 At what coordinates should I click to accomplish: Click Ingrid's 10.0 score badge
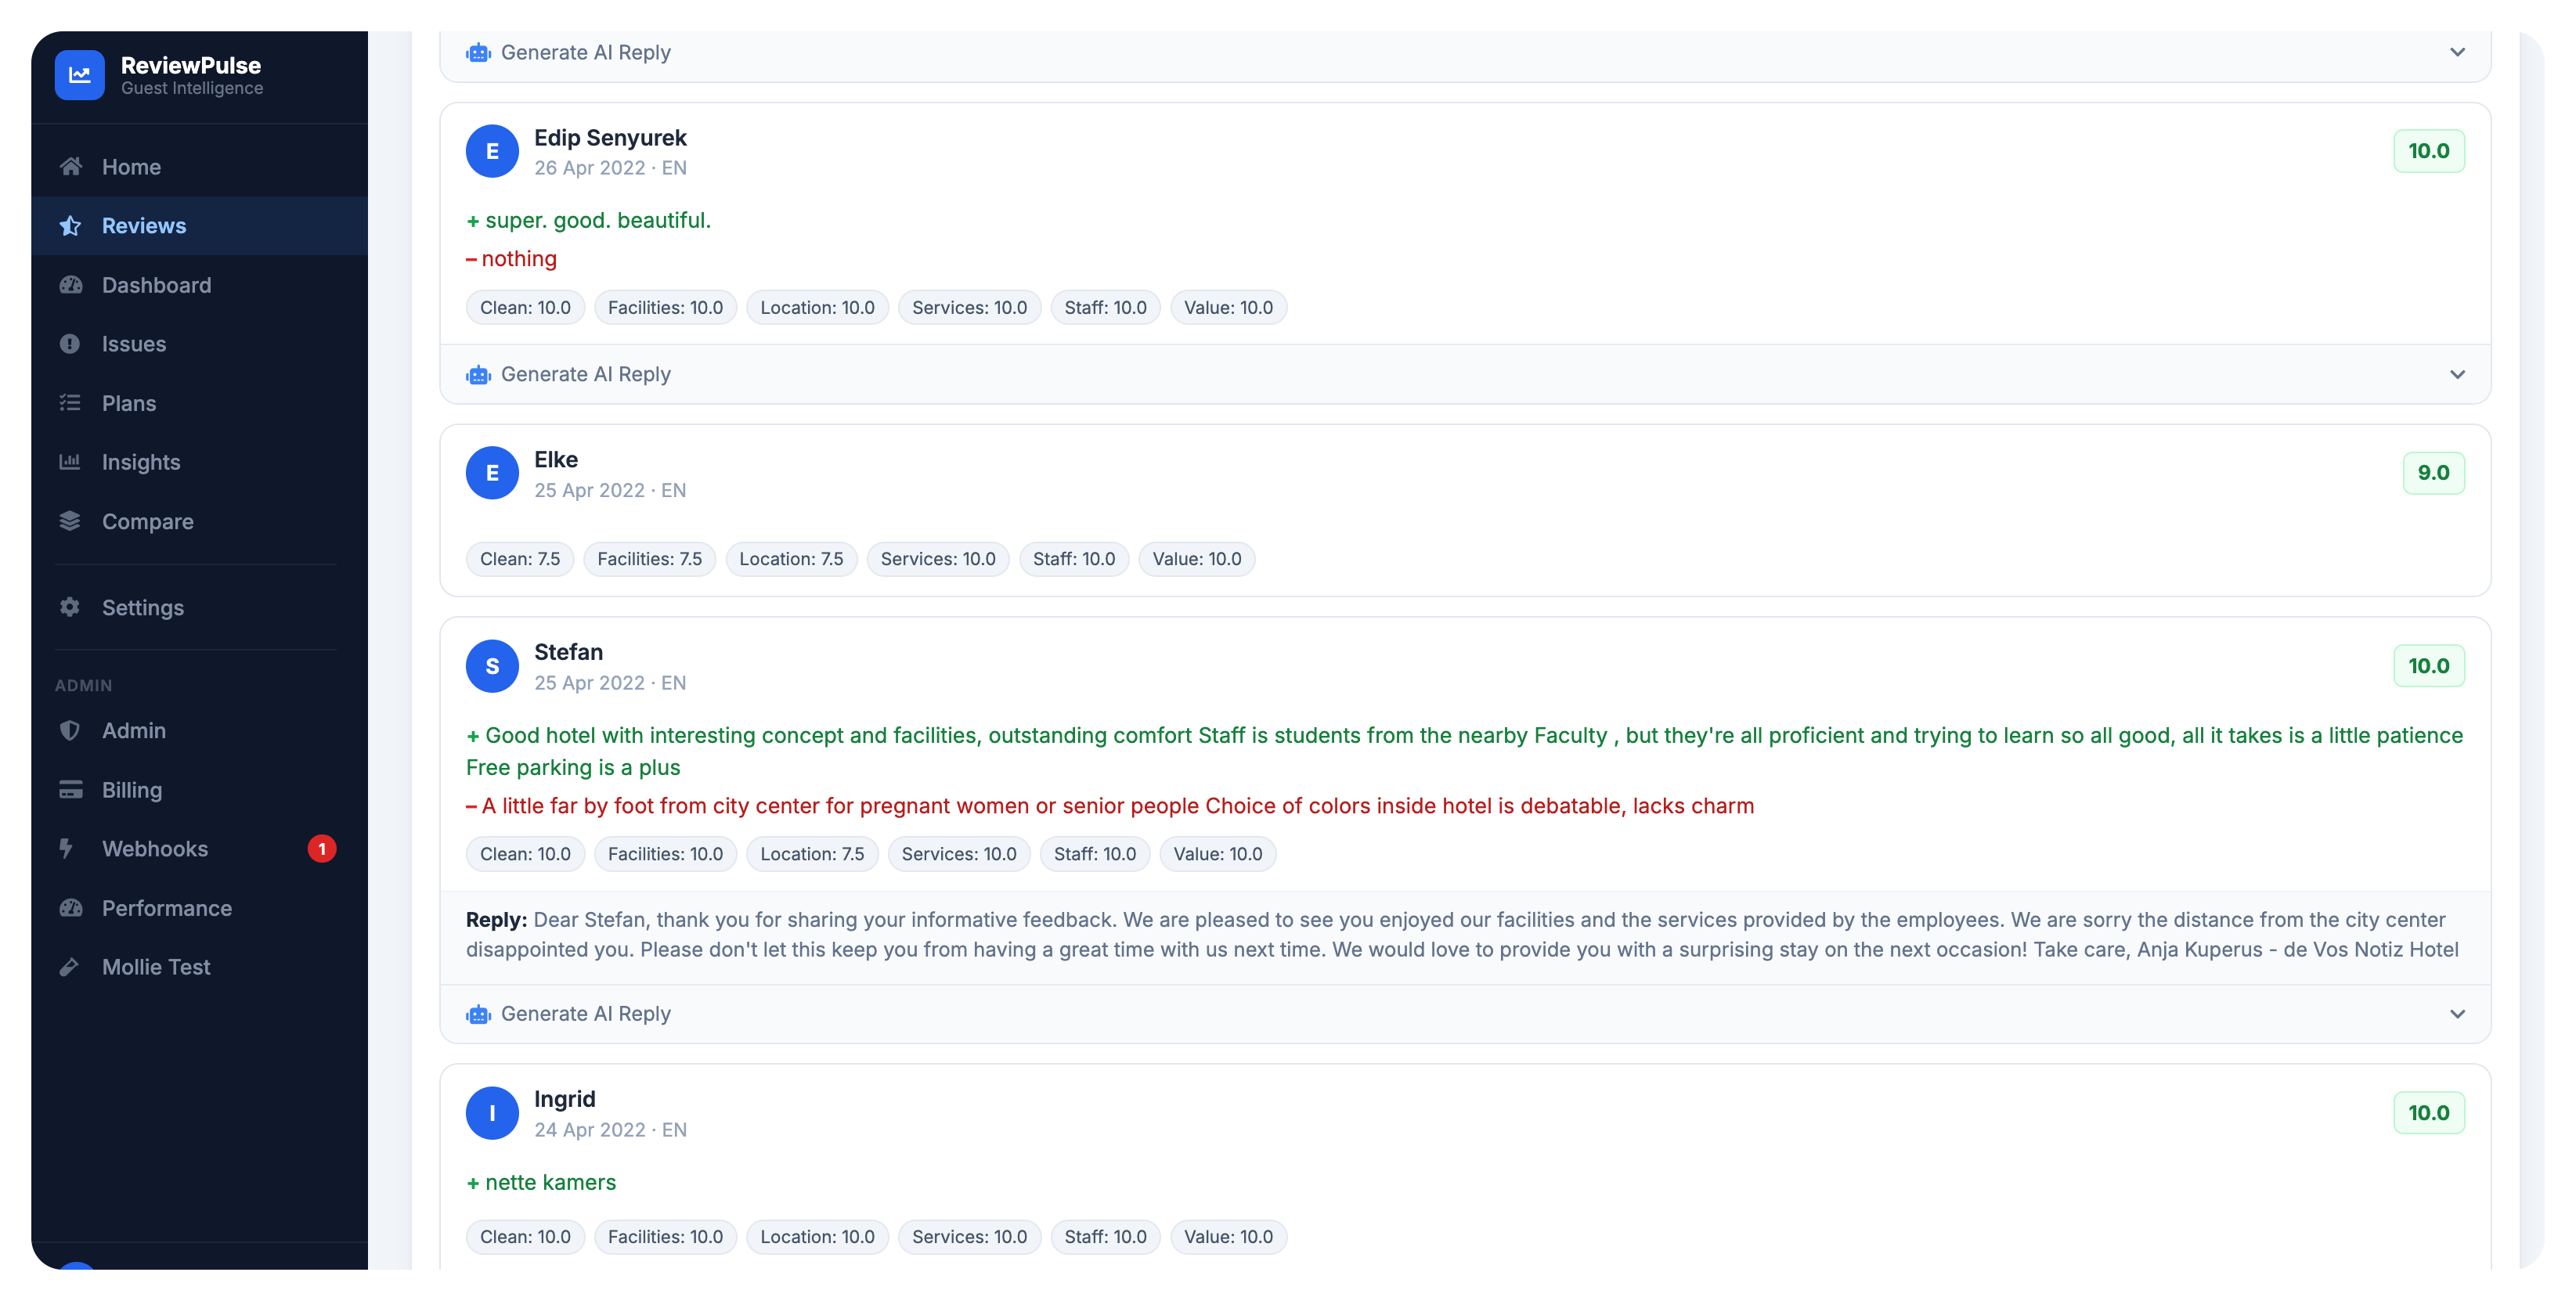[x=2428, y=1113]
